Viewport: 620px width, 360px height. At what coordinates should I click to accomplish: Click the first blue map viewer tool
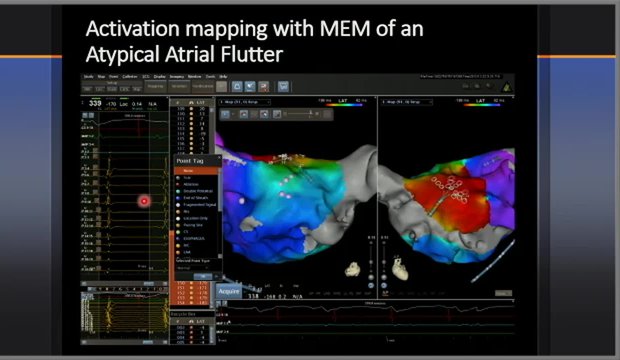(225, 114)
